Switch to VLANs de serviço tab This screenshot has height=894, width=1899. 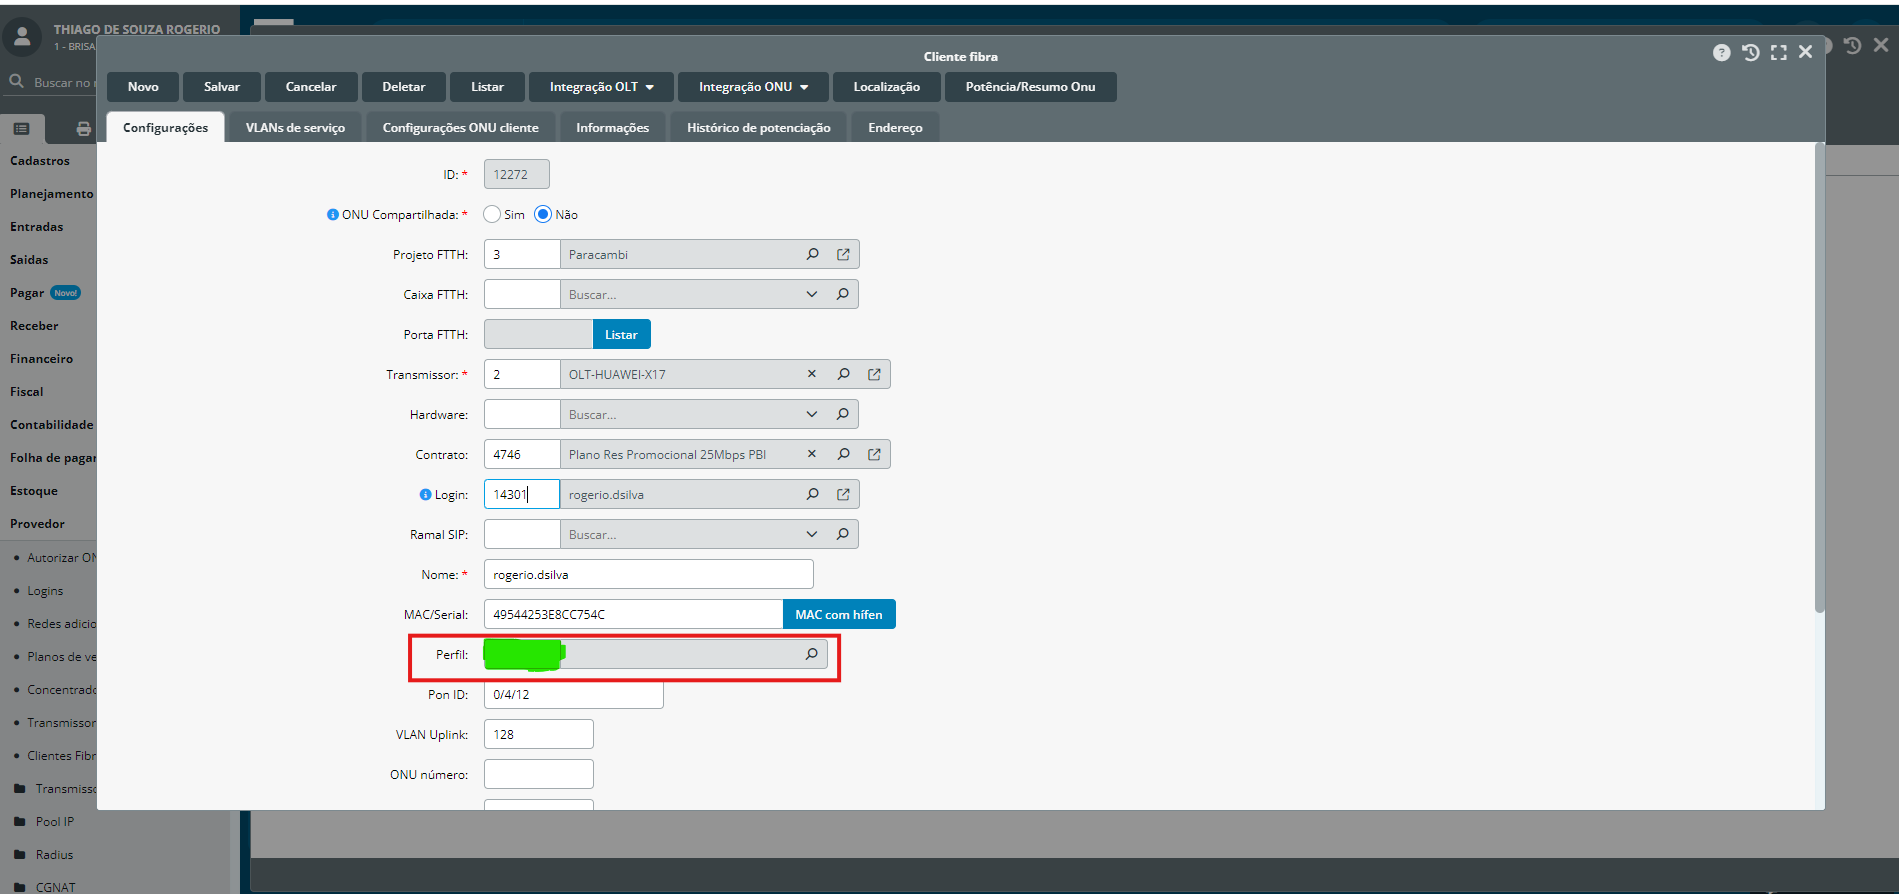(x=295, y=128)
